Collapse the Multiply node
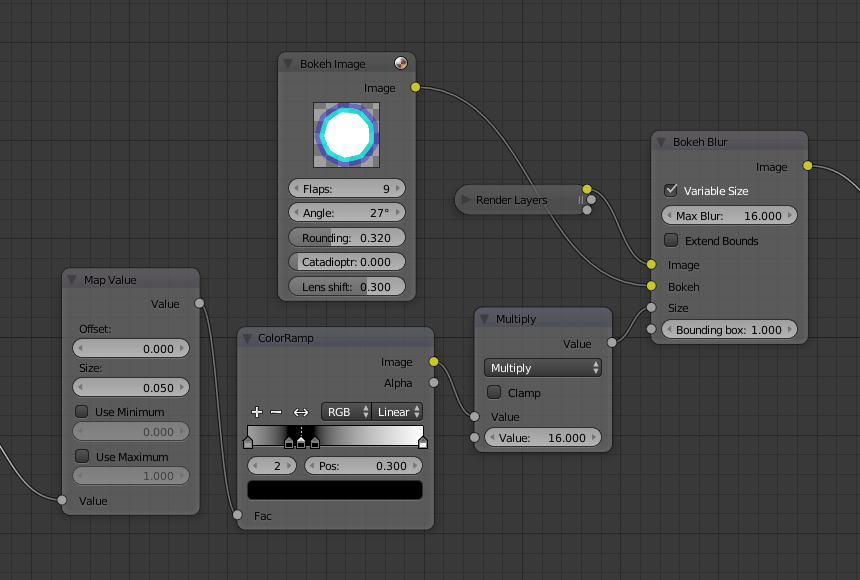Viewport: 860px width, 580px height. pos(484,319)
